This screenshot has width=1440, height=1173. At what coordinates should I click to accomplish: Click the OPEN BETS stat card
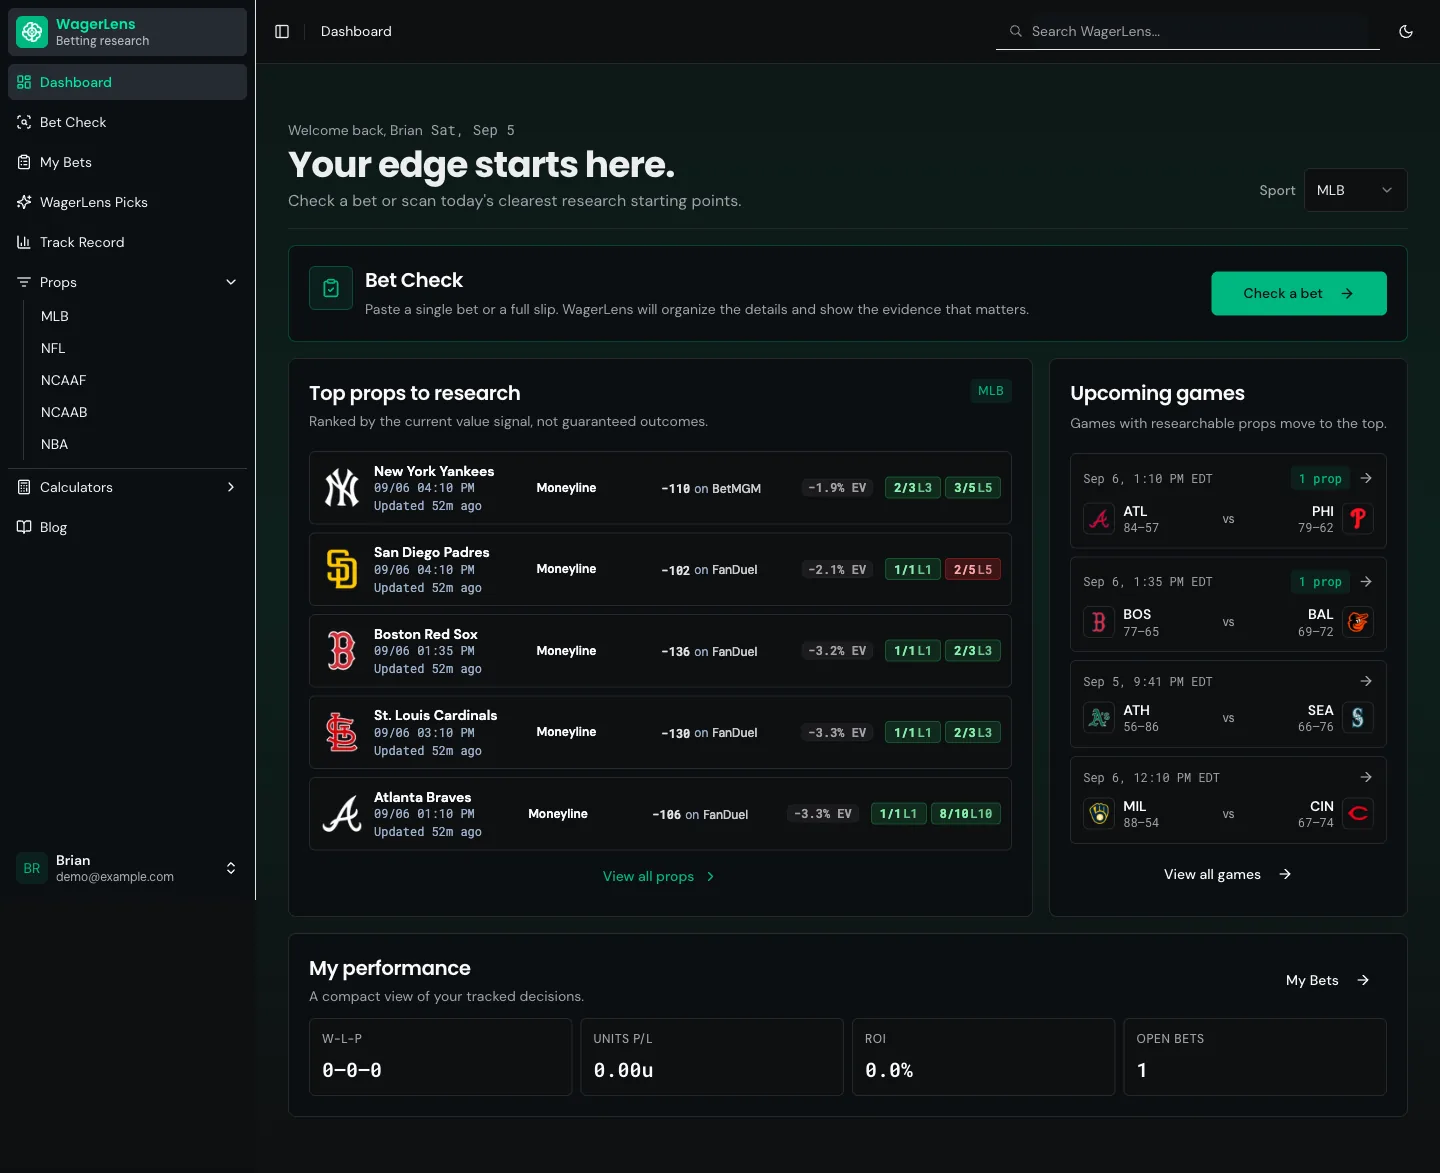(1255, 1057)
